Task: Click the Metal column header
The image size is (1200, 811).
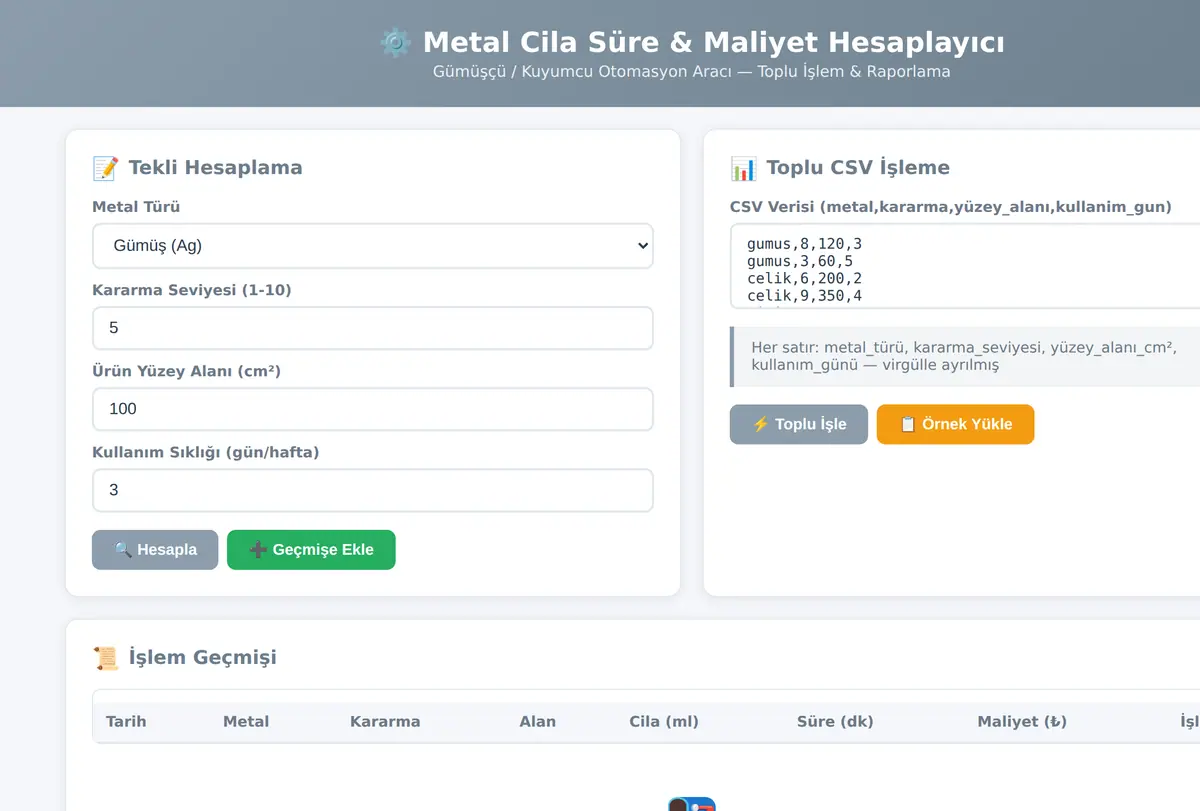Action: [x=246, y=721]
